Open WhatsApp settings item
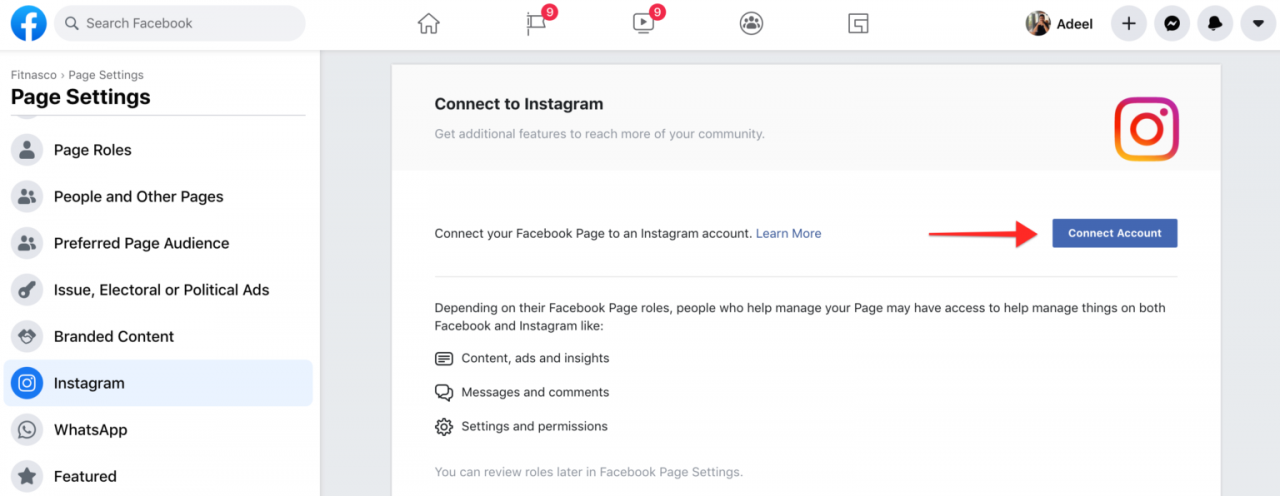 [x=158, y=430]
